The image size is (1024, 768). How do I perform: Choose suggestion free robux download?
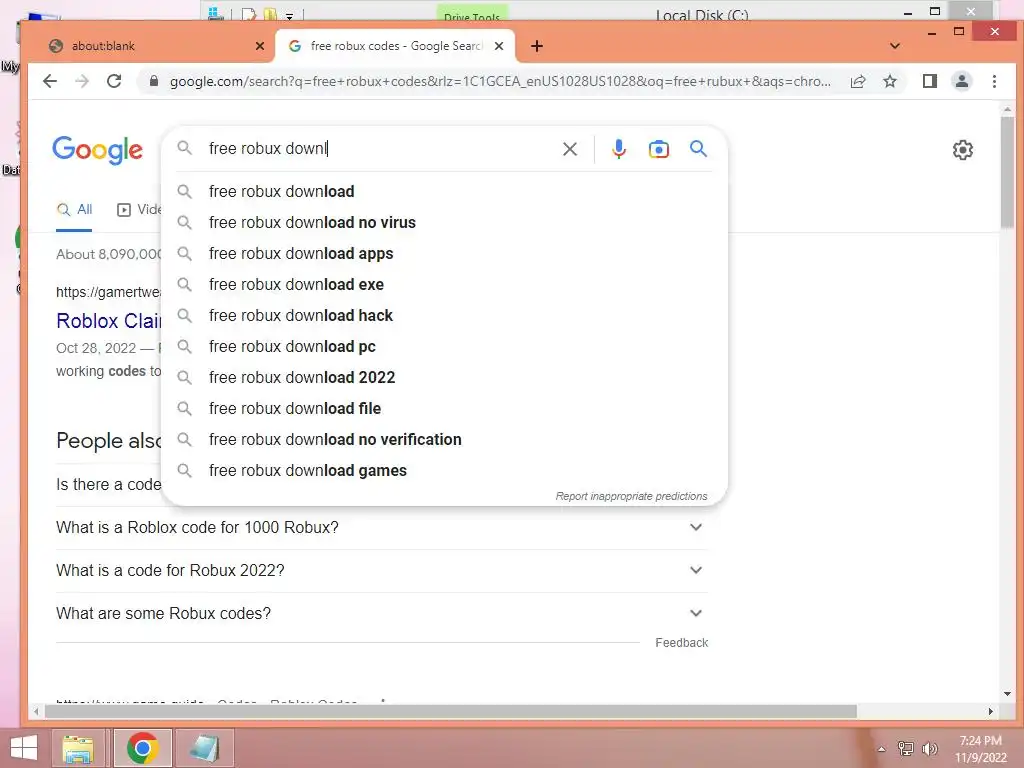click(444, 191)
